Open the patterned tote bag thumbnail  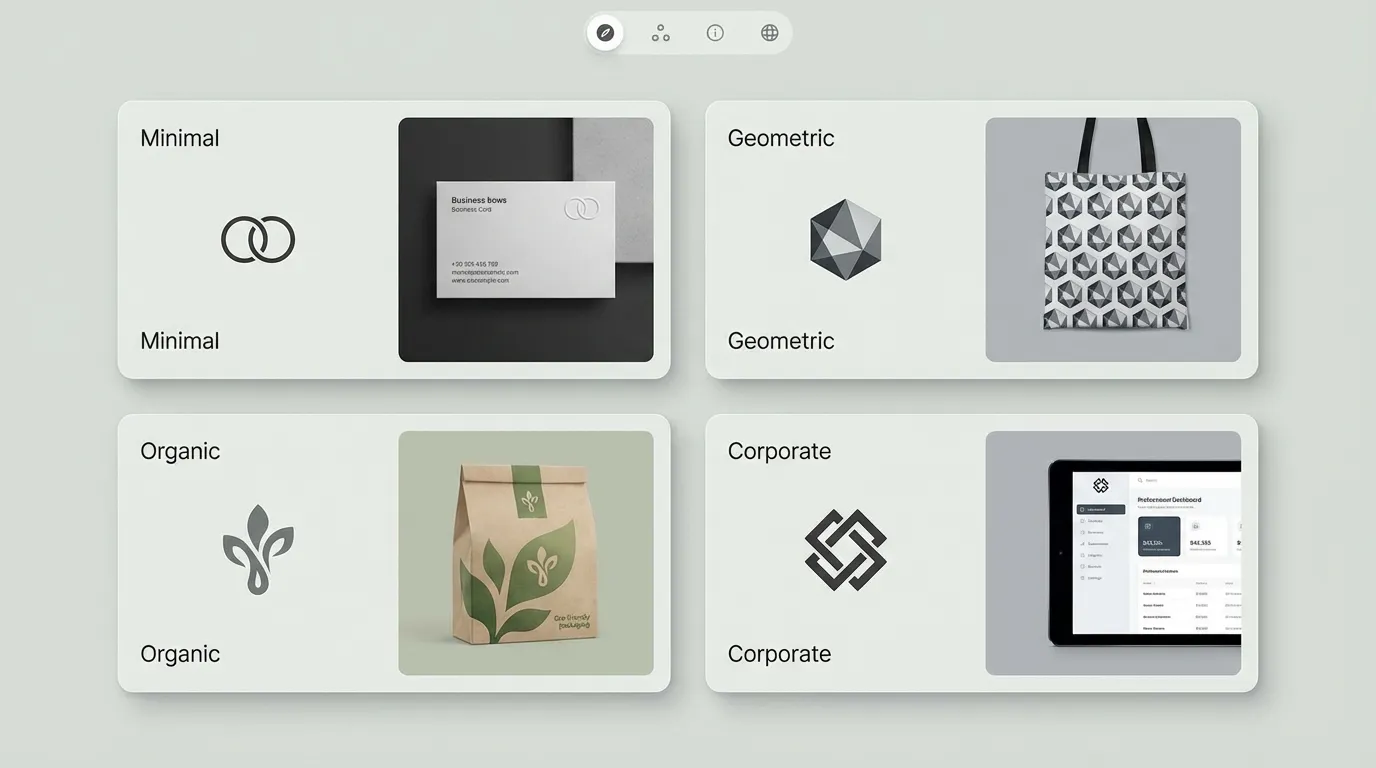coord(1113,240)
